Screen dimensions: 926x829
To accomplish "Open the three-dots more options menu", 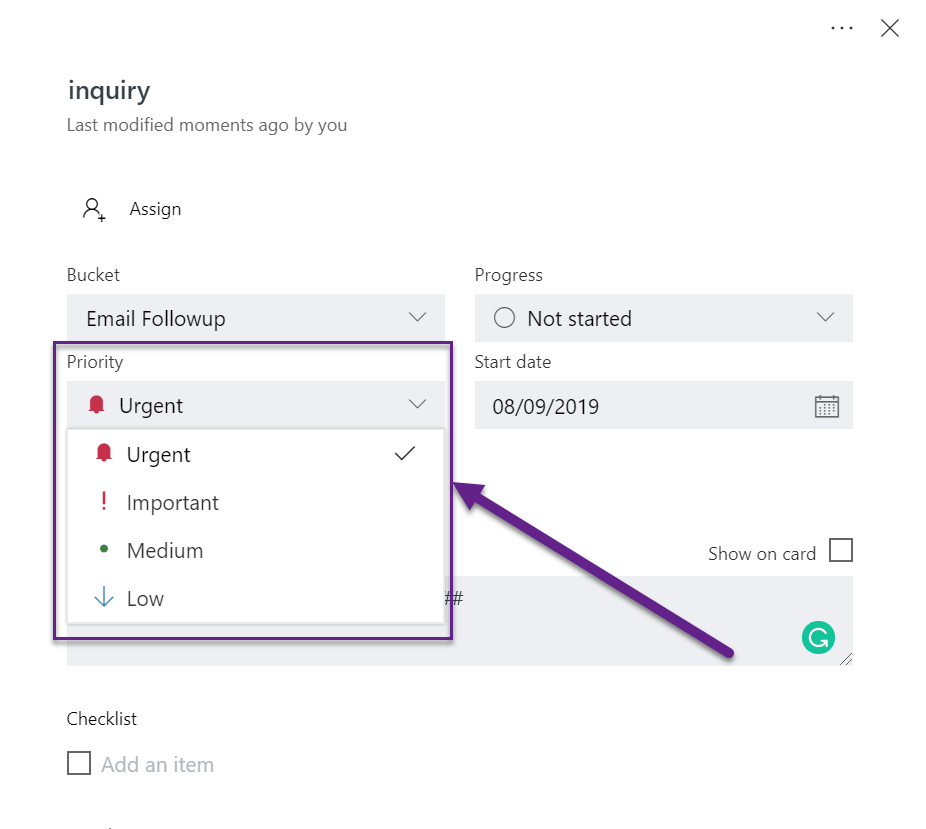I will [x=842, y=28].
